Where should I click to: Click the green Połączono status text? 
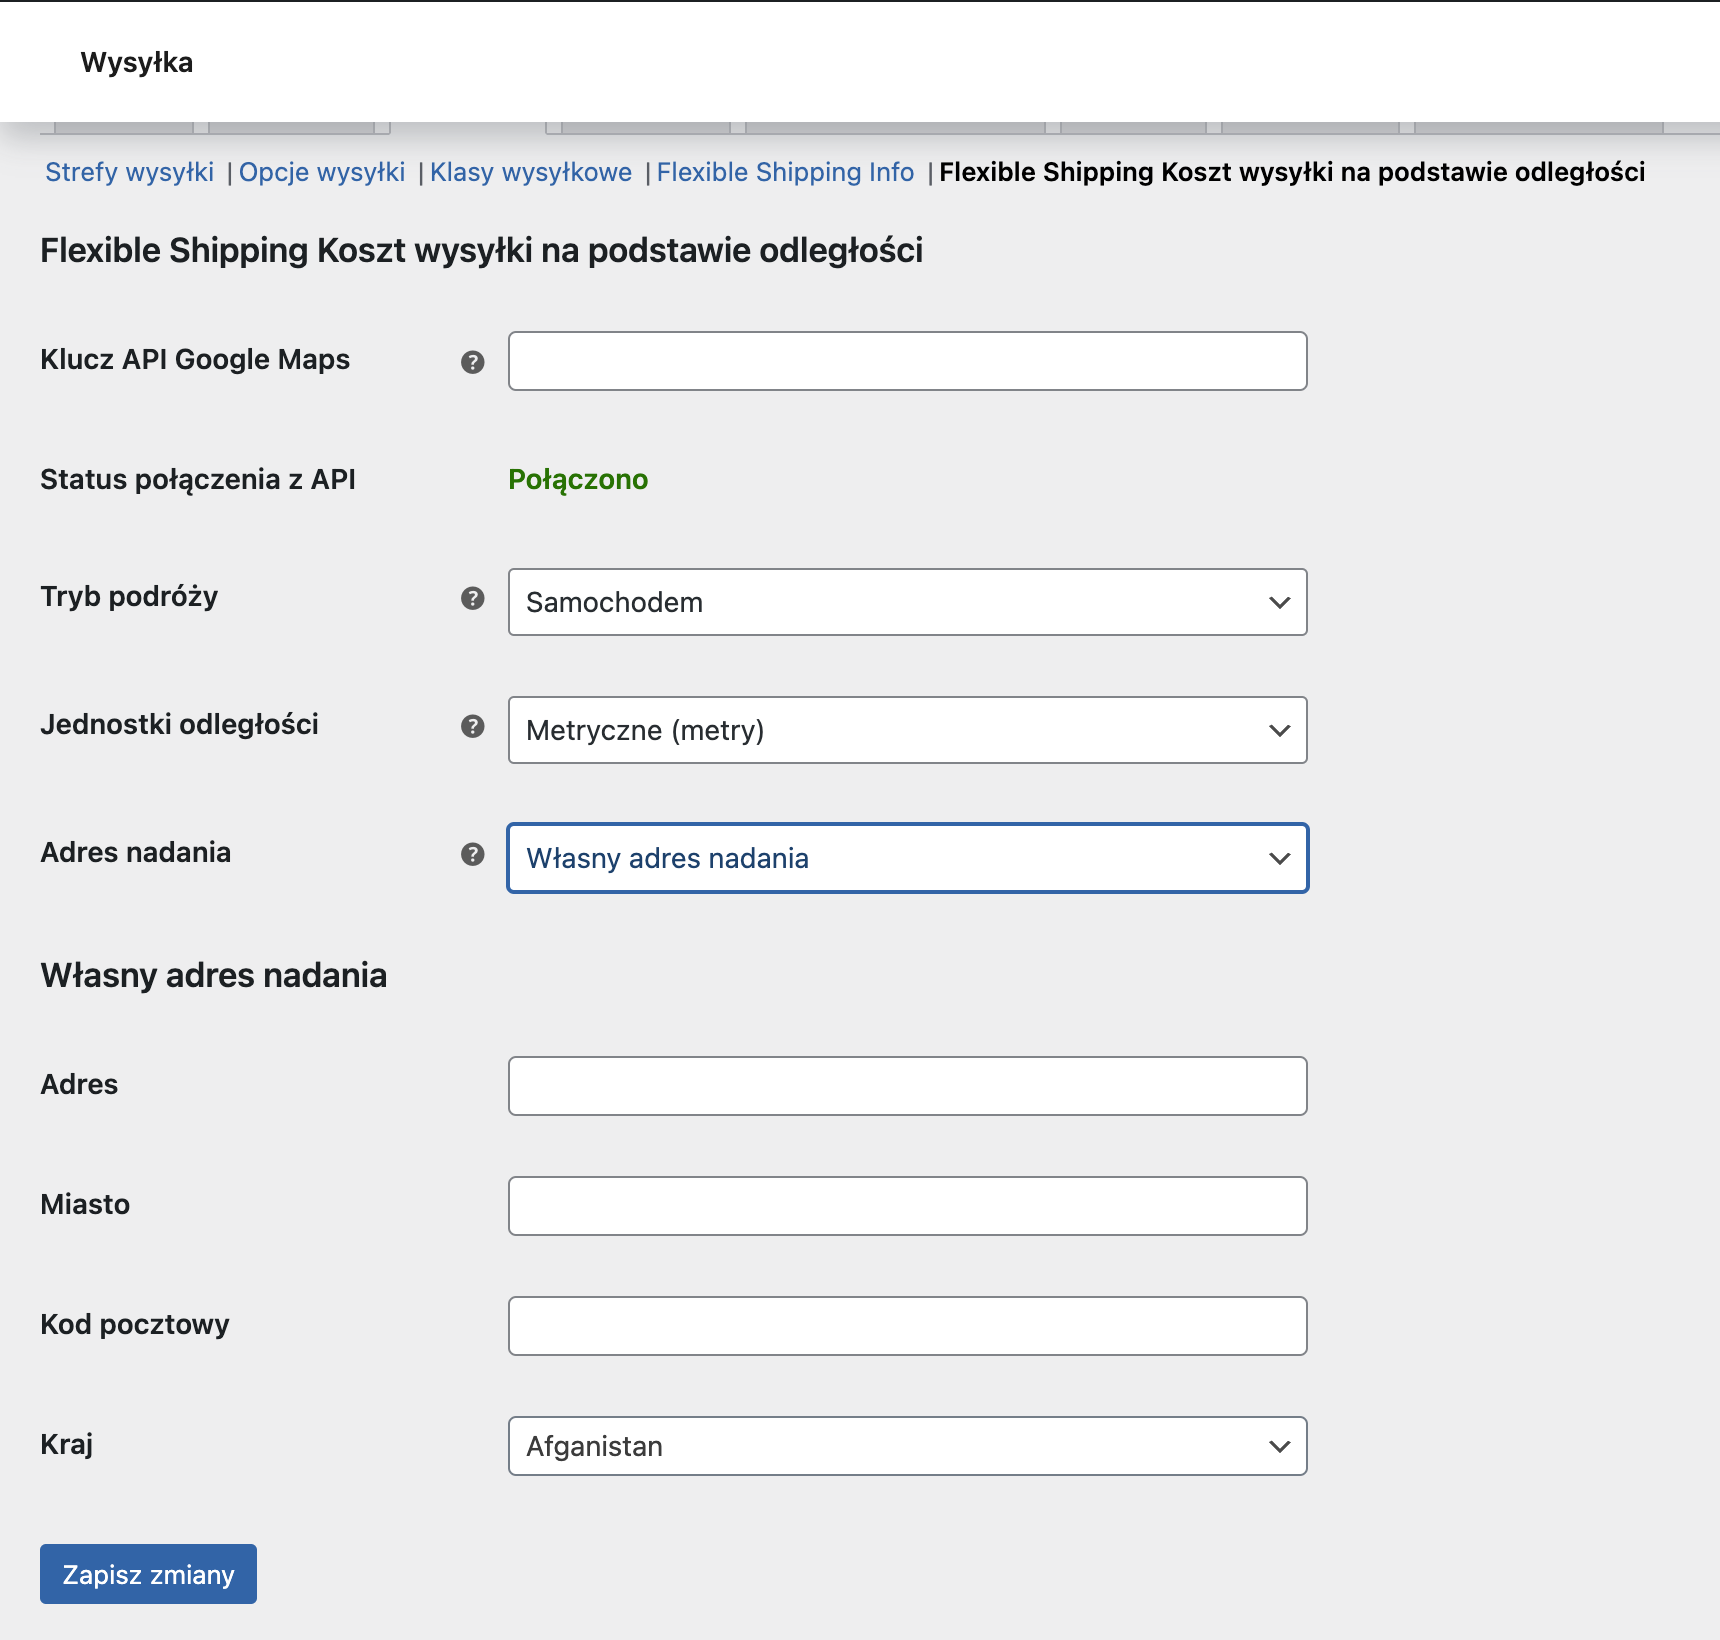tap(578, 480)
